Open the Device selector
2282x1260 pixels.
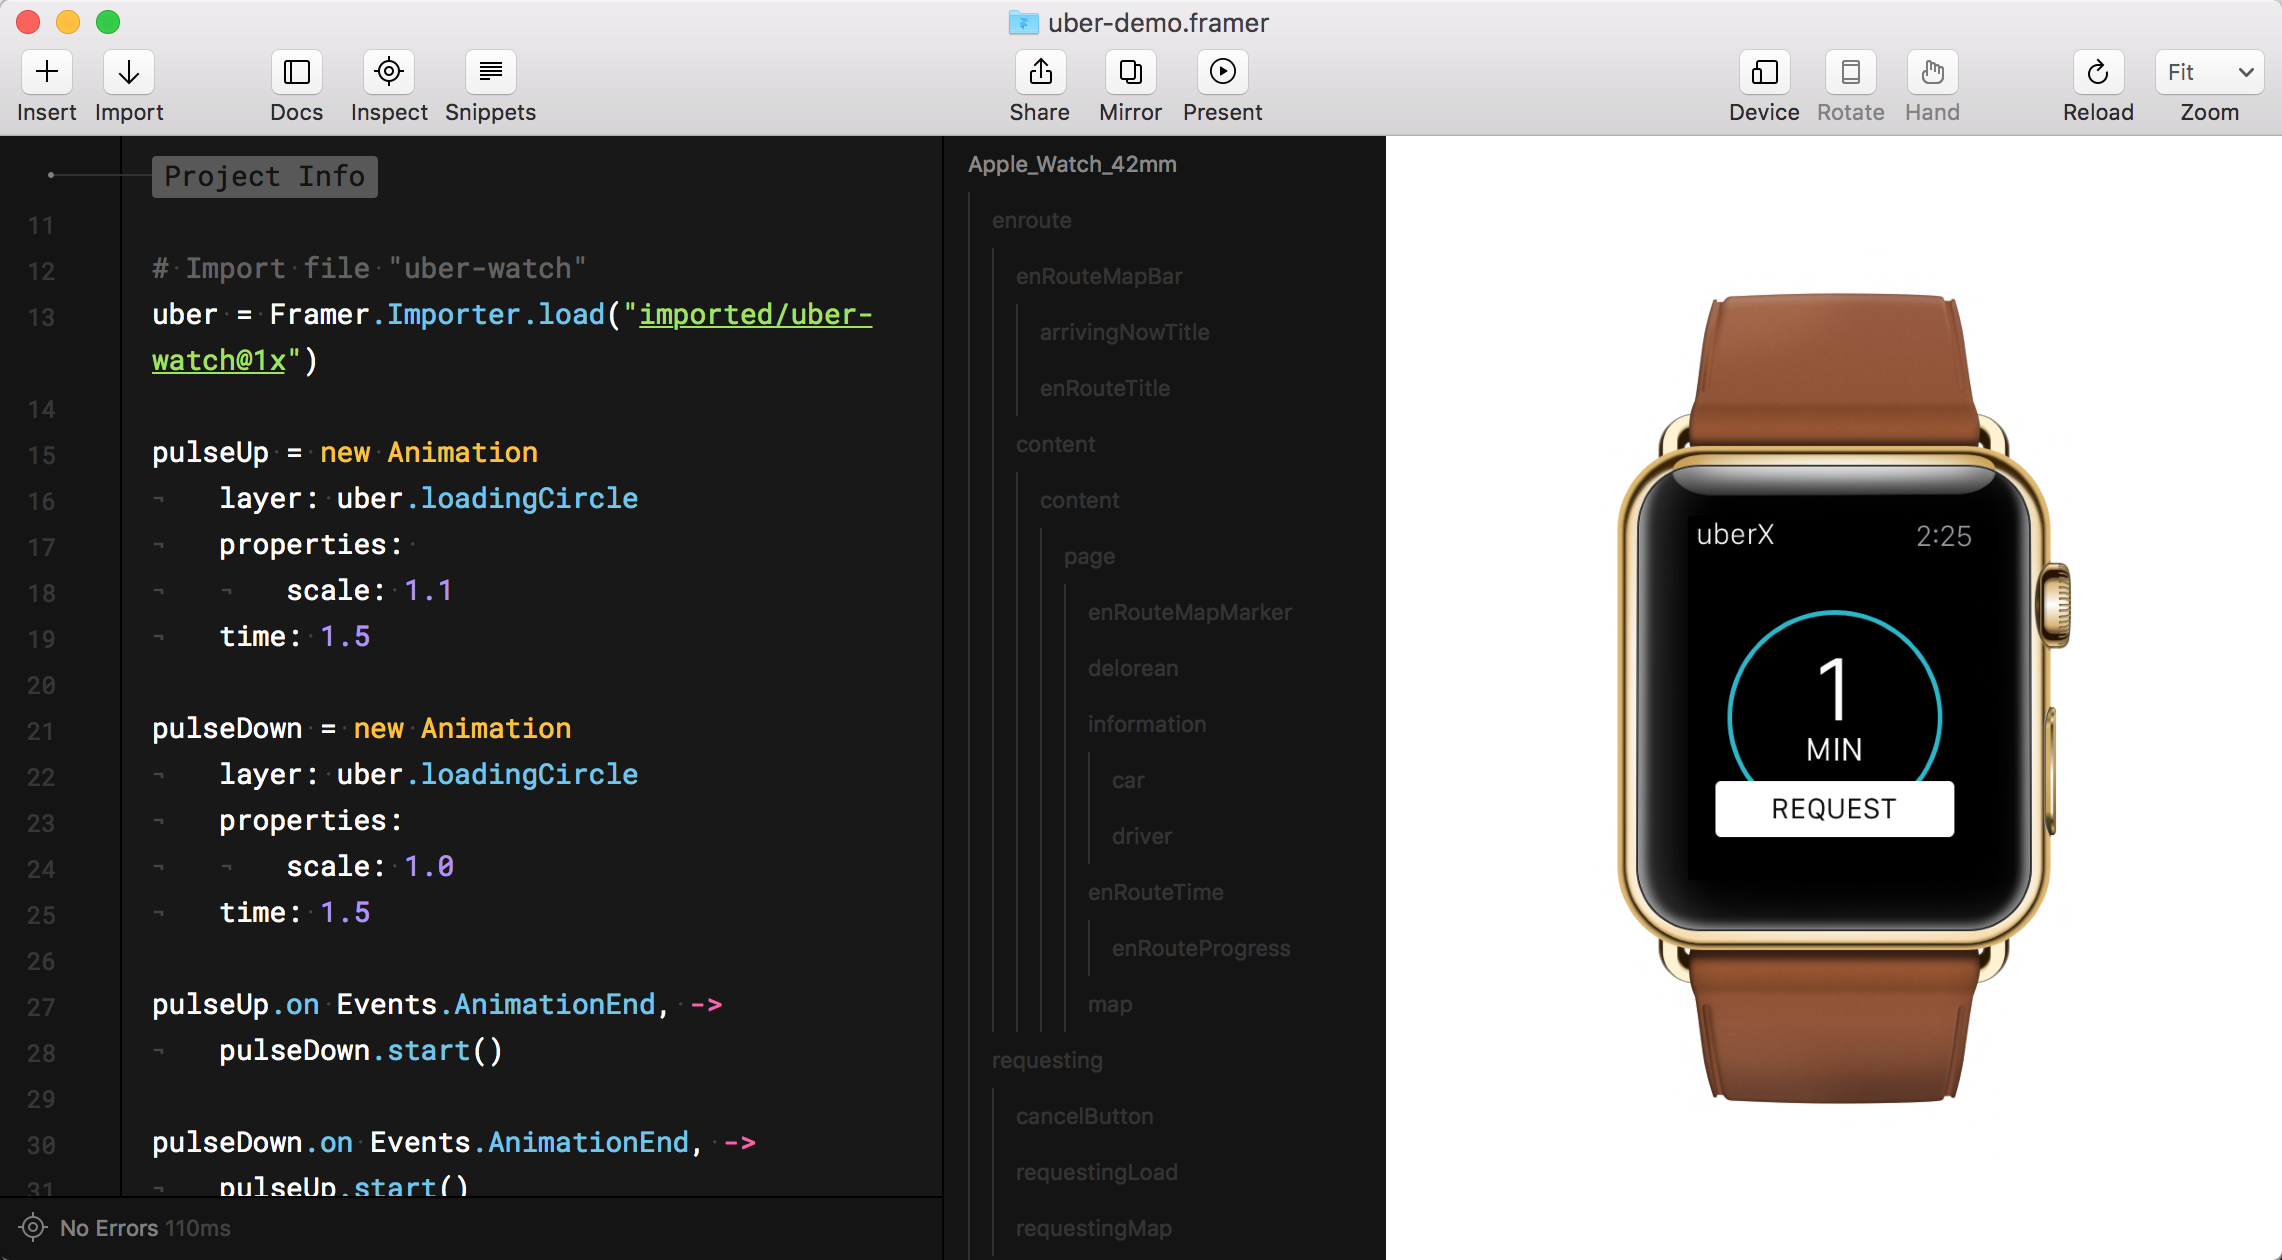pyautogui.click(x=1764, y=72)
